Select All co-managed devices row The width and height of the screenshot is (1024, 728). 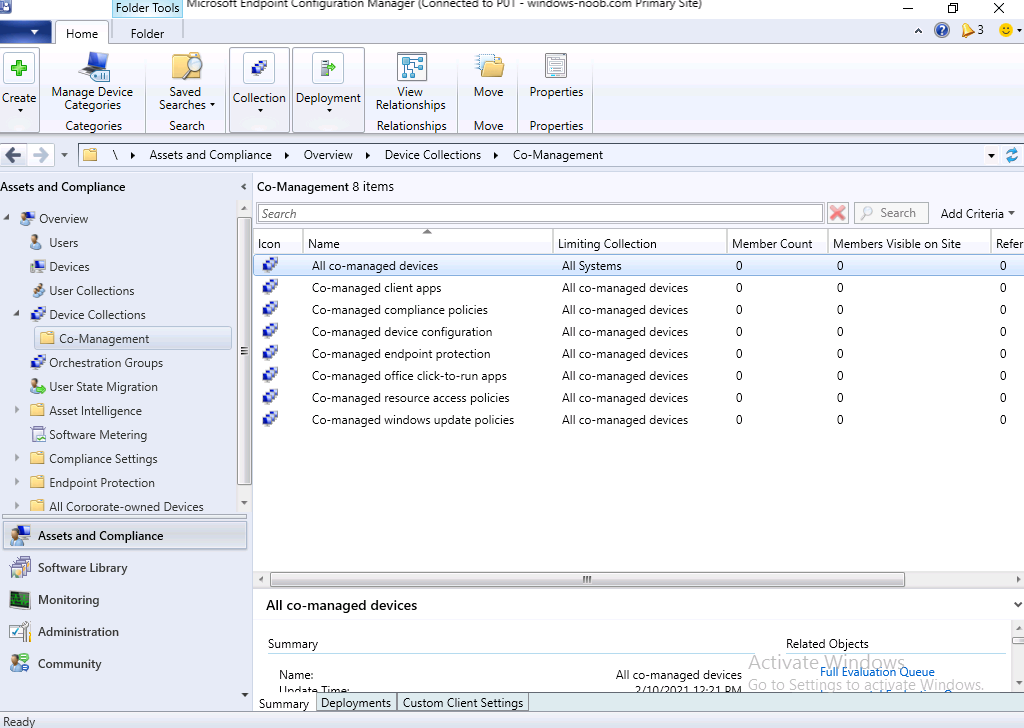(637, 266)
